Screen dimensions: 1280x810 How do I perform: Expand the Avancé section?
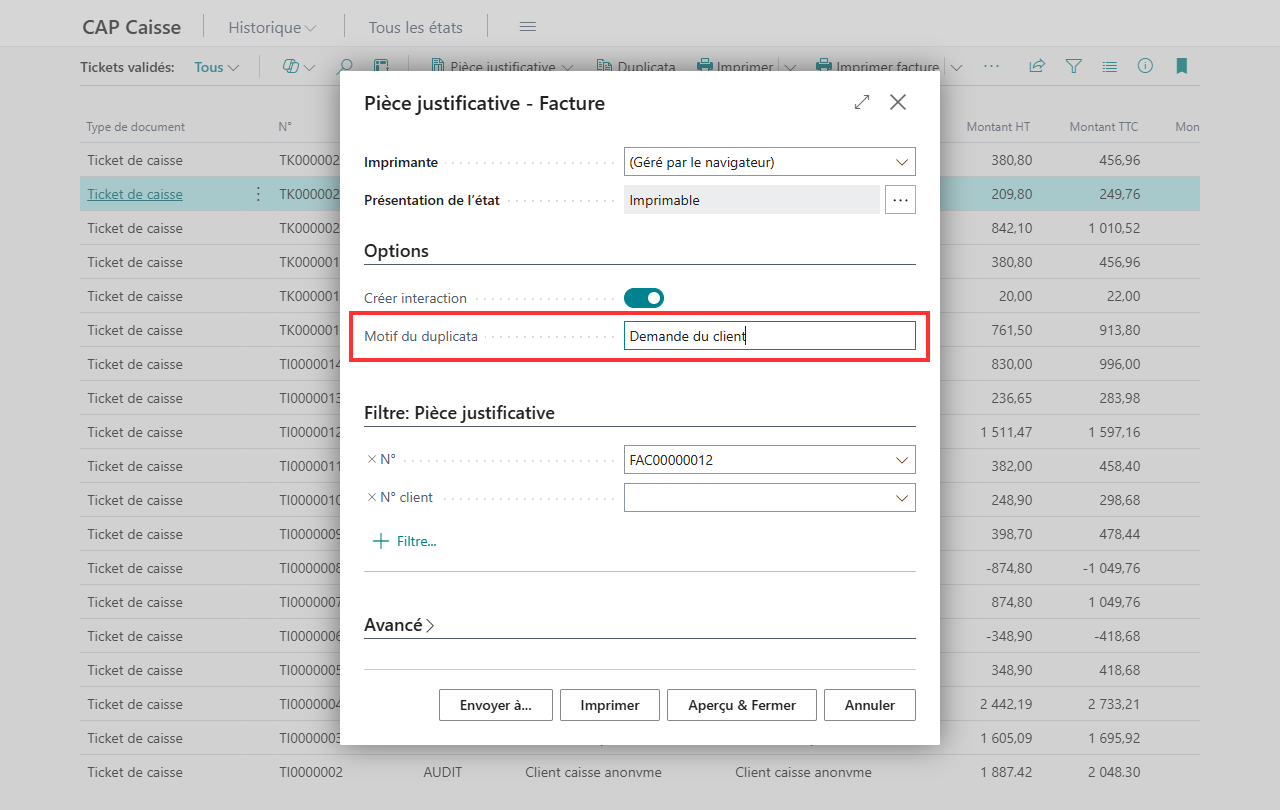click(399, 625)
